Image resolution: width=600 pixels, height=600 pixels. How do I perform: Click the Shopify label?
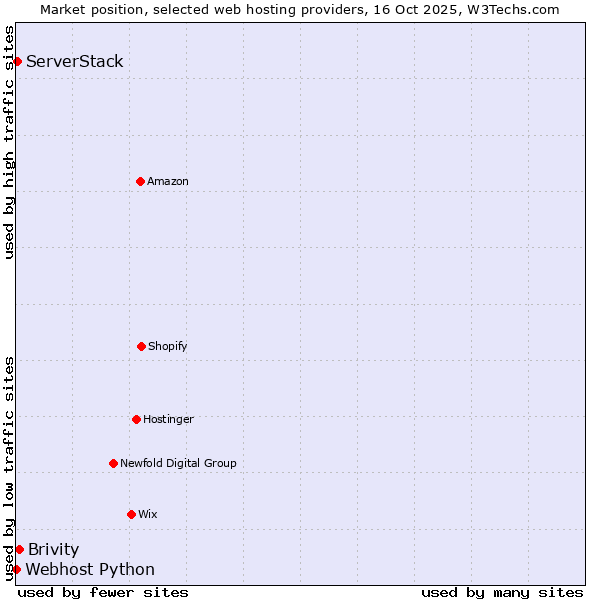click(x=168, y=346)
